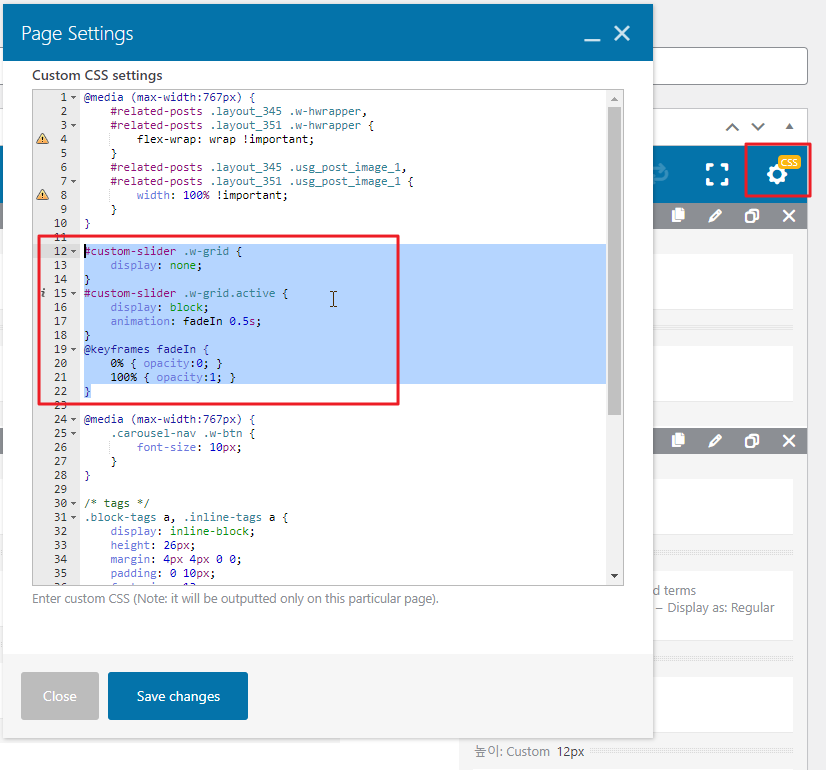Click Save changes button
This screenshot has height=770, width=826.
coord(178,696)
